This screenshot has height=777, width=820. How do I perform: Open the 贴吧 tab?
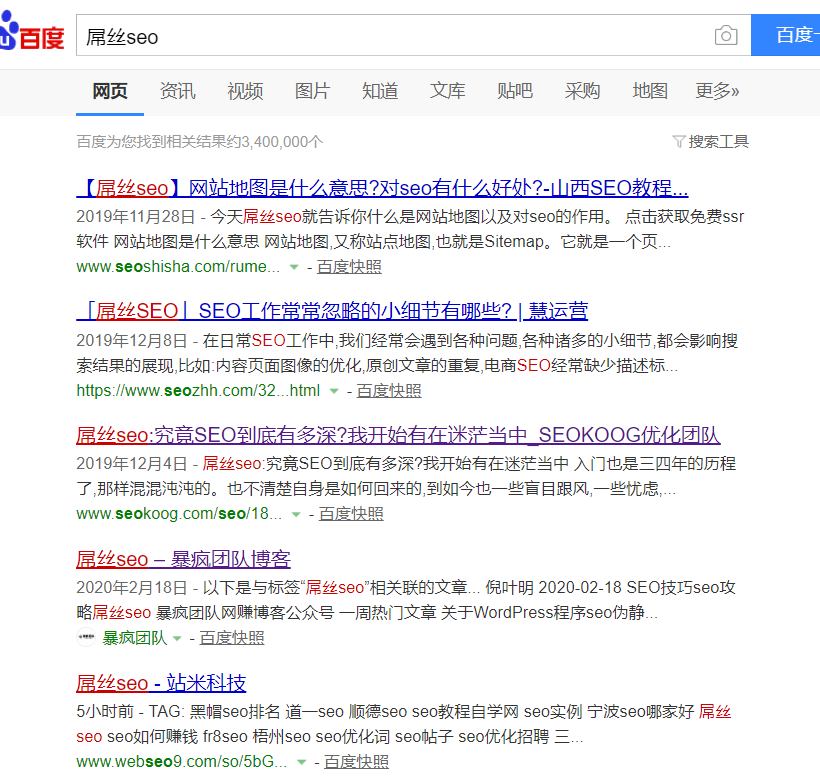point(515,90)
